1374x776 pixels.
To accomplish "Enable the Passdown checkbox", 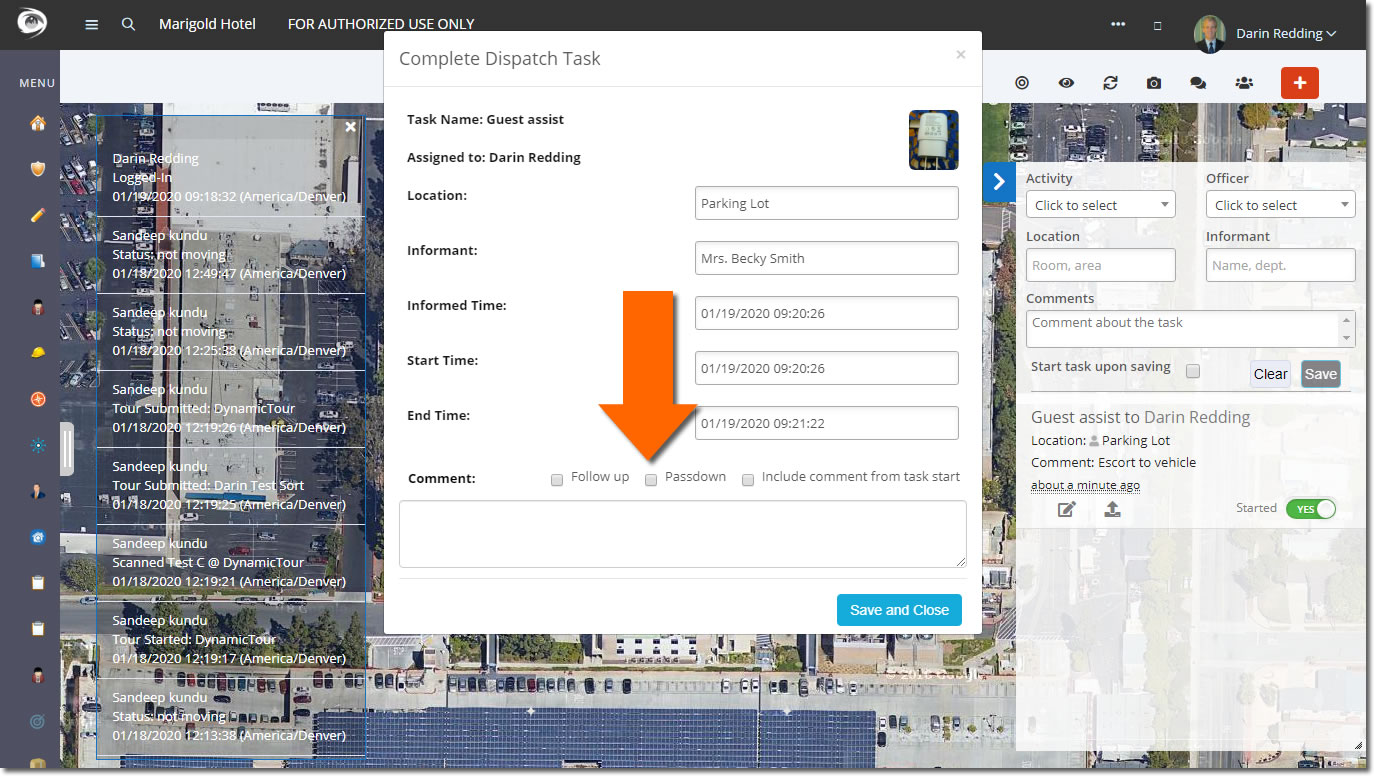I will coord(651,480).
